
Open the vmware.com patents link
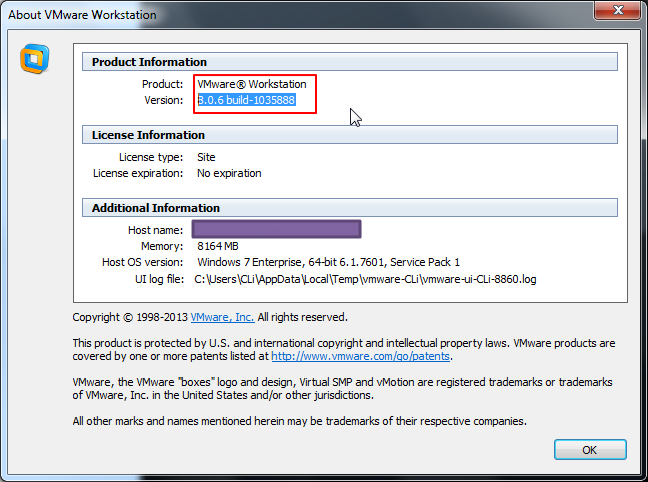[360, 356]
